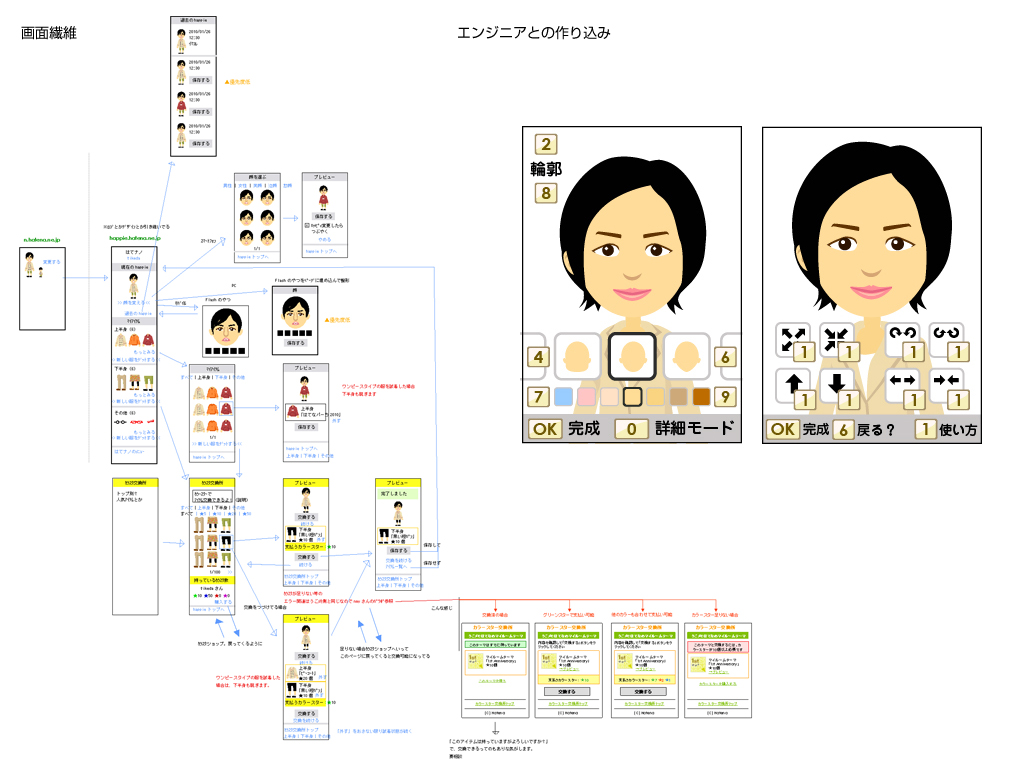Click the number 7 key beside color swatches
This screenshot has height=768, width=1024.
538,397
